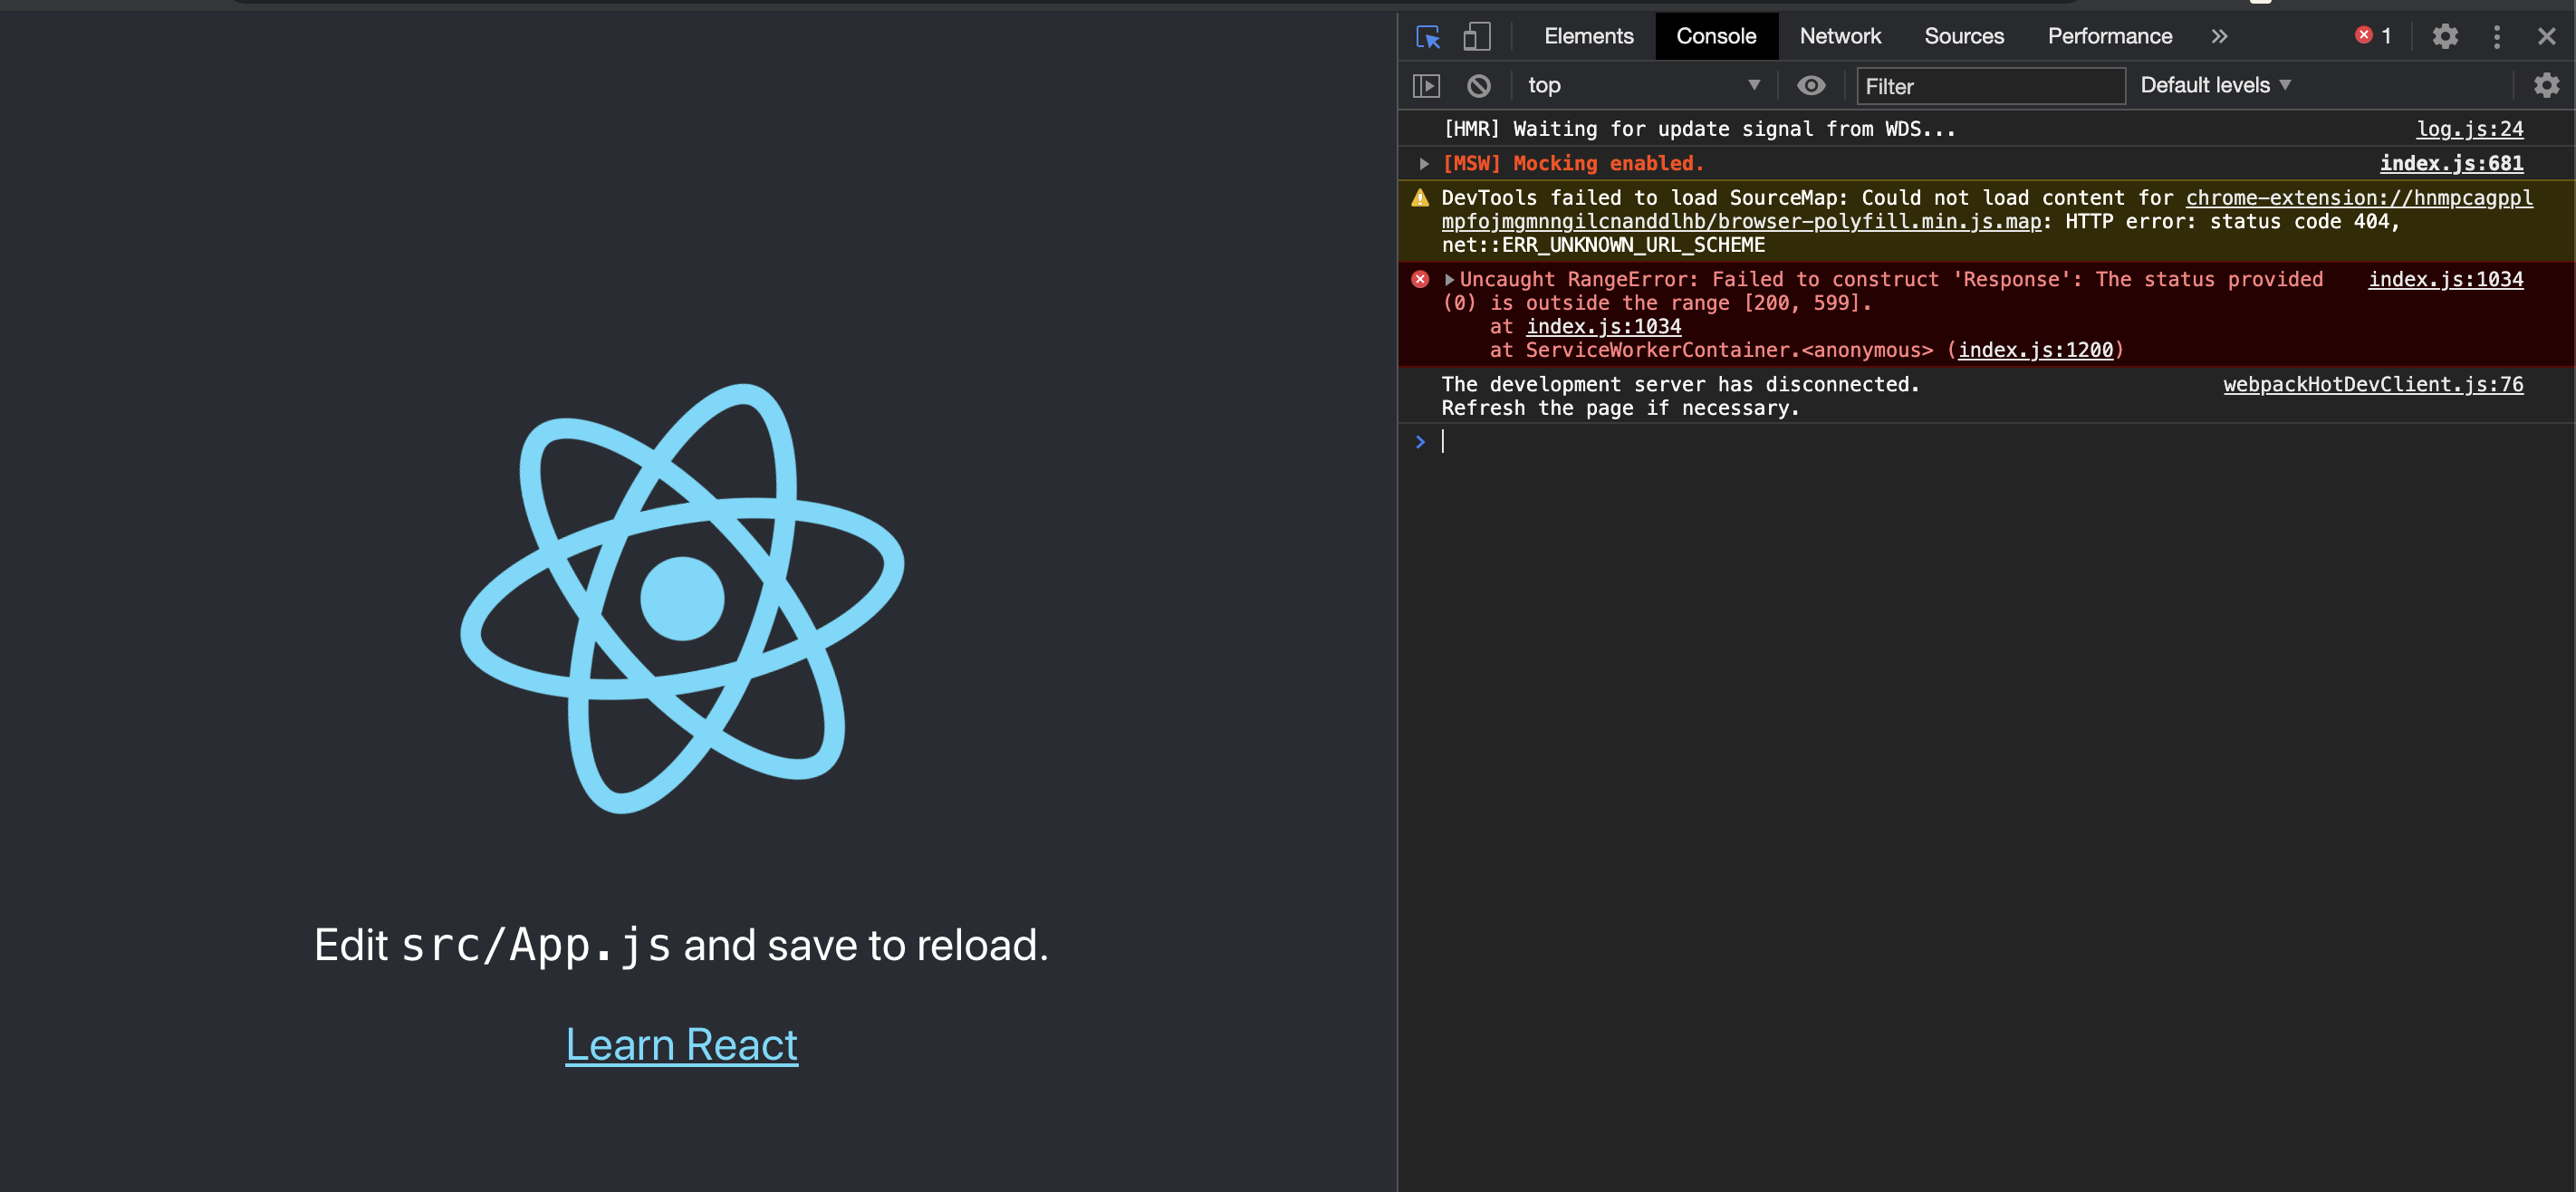
Task: Click the DevTools dock position icon
Action: click(x=2497, y=34)
